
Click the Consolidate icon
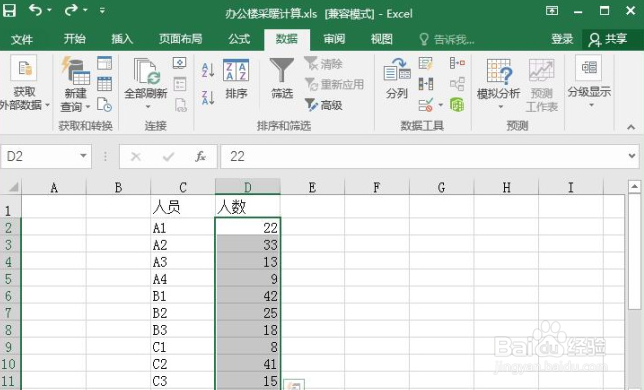[457, 63]
